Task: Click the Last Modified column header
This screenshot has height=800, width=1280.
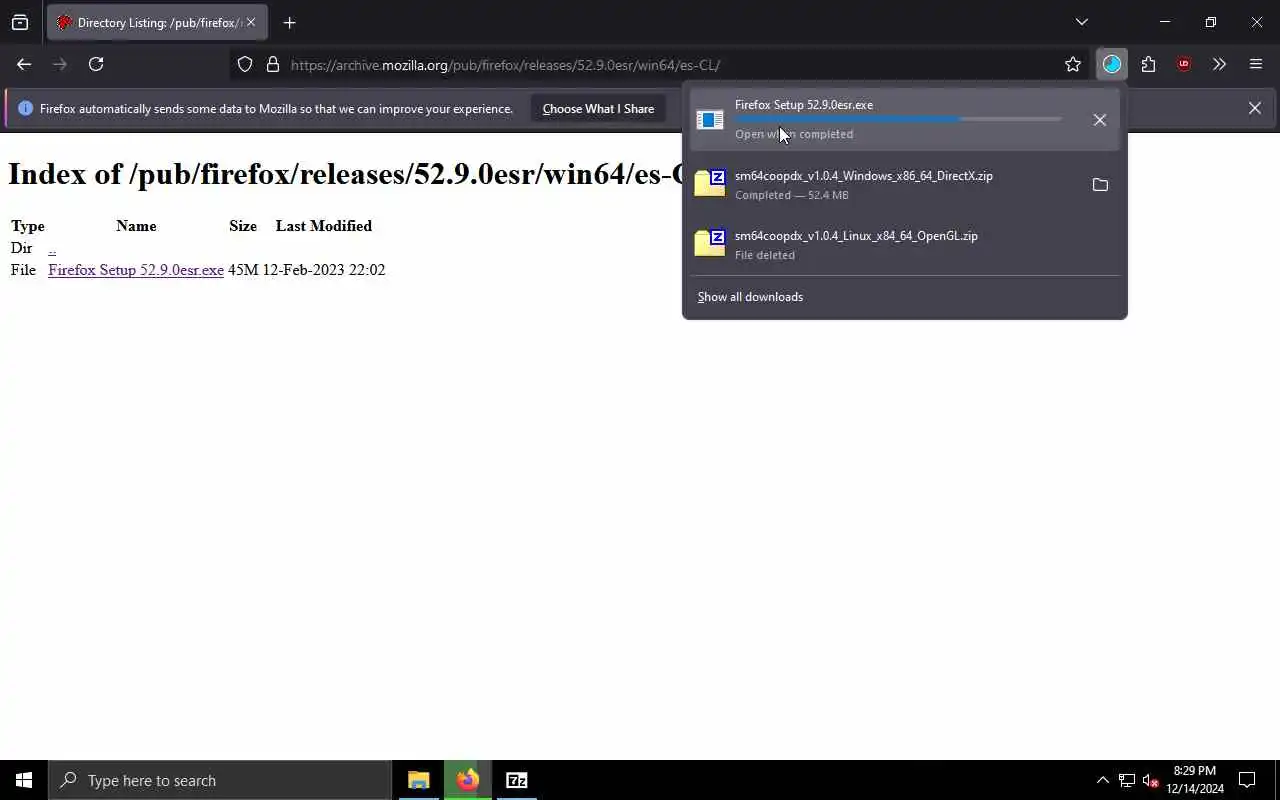Action: click(324, 226)
